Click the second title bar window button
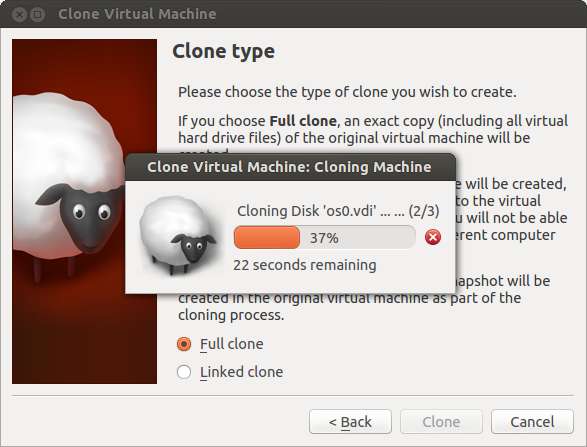This screenshot has height=447, width=587. (x=37, y=14)
